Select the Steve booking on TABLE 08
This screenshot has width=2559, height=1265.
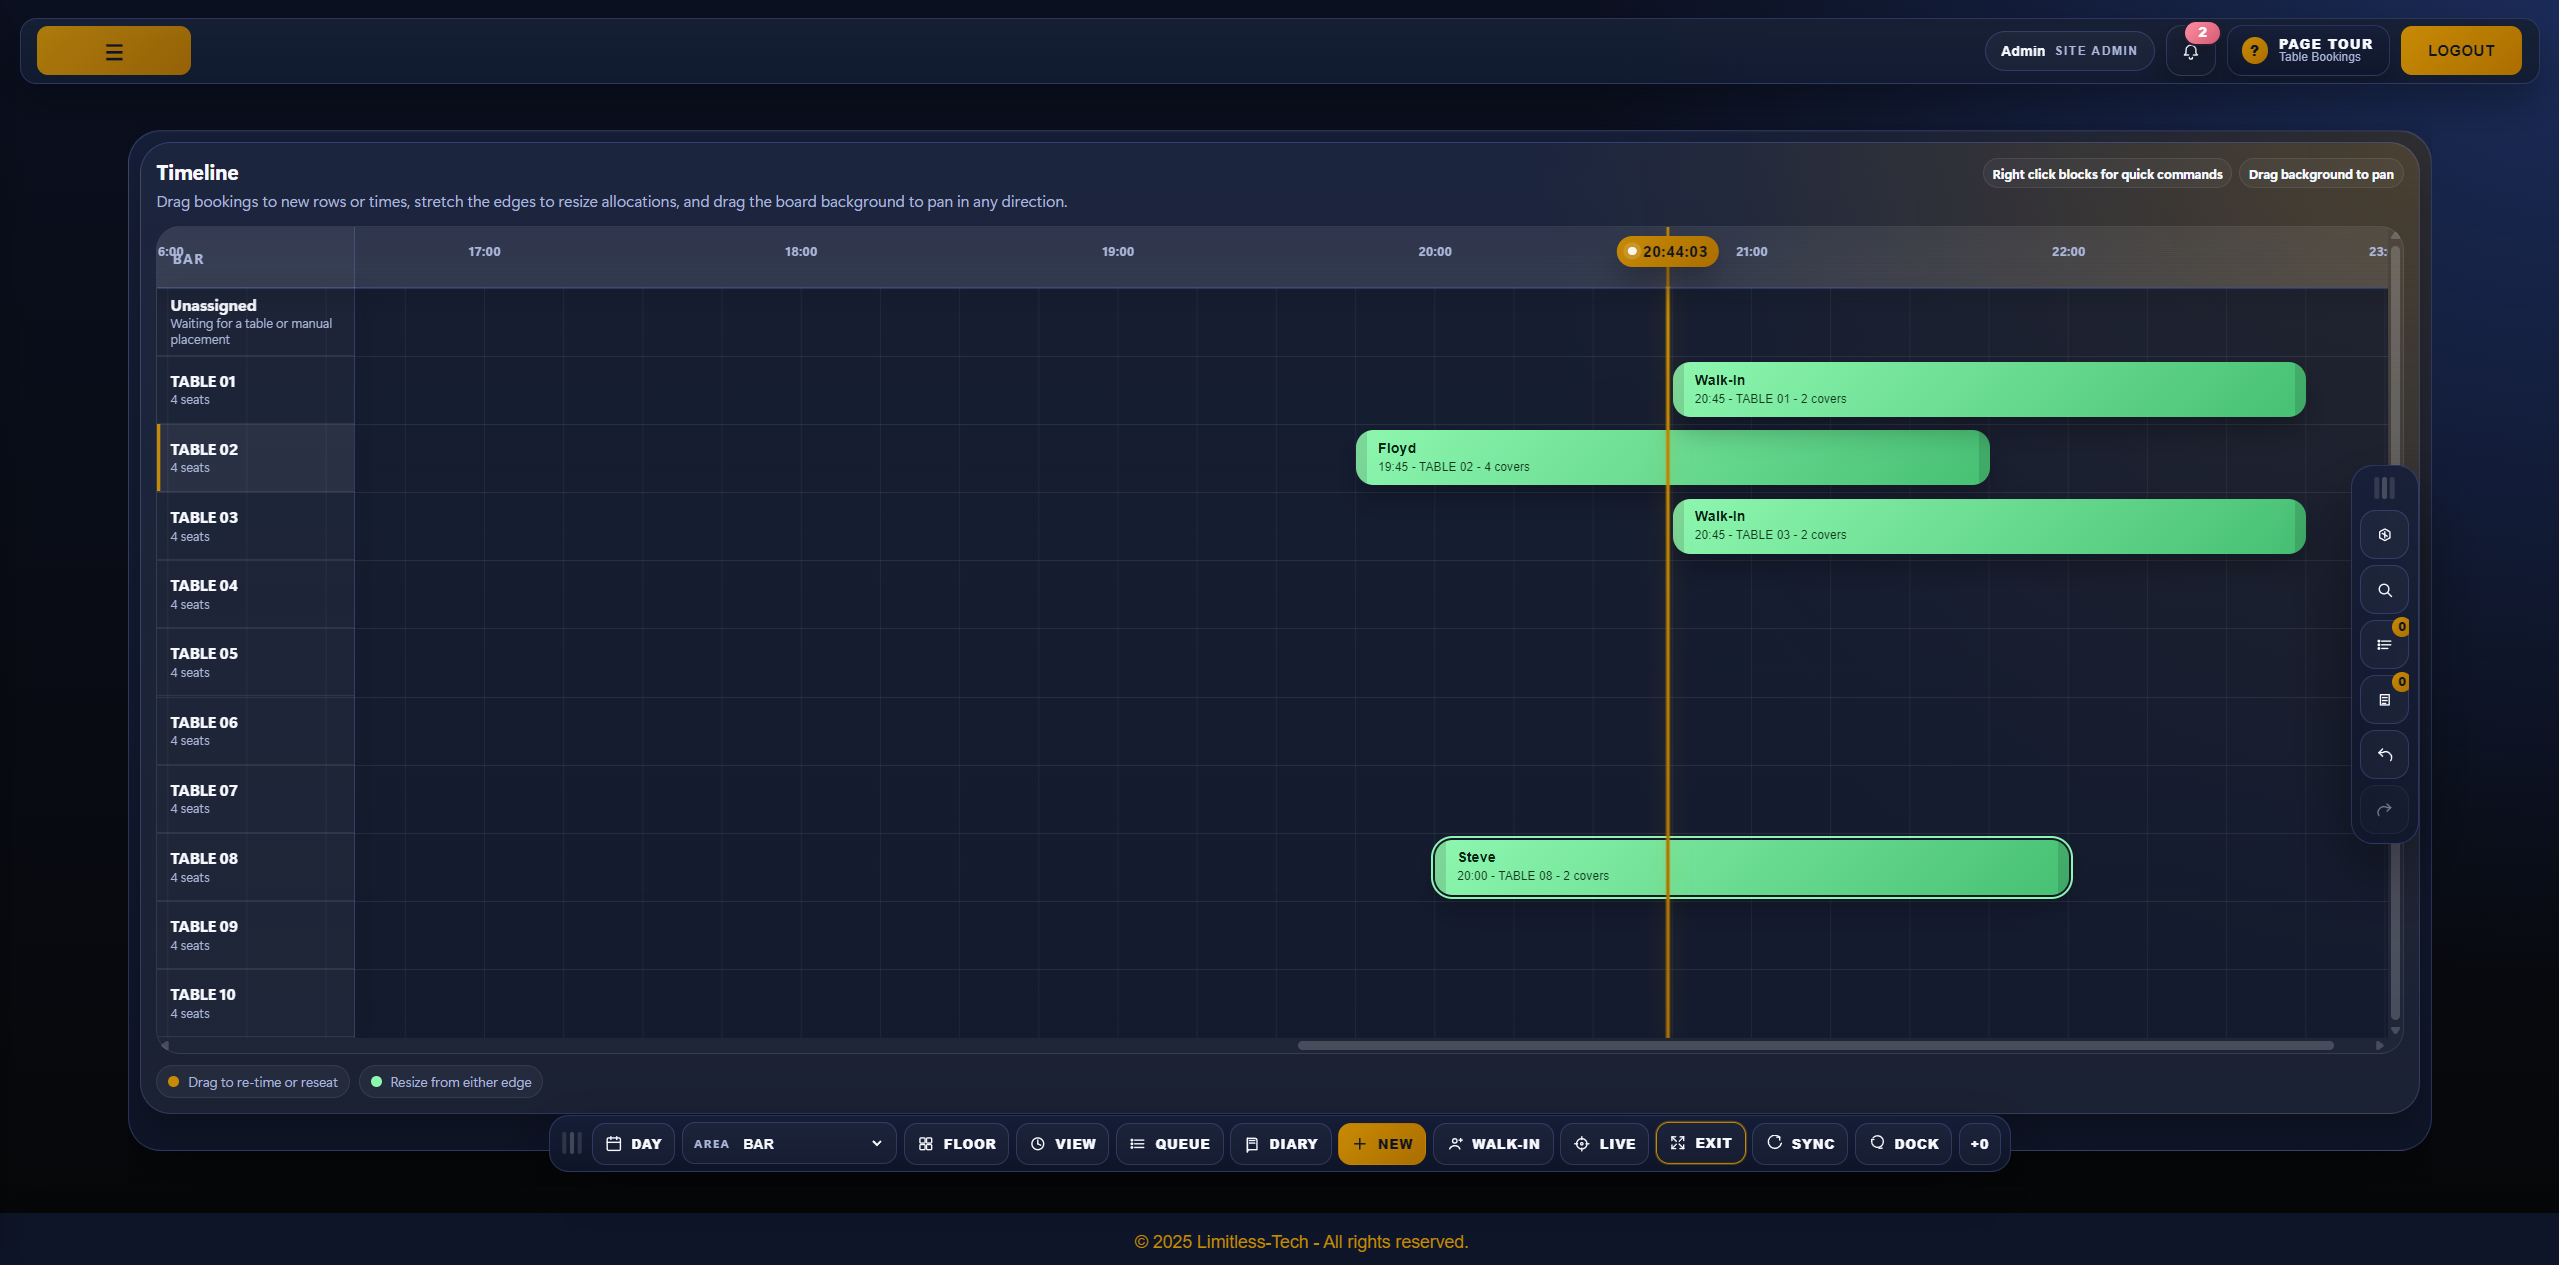1751,867
